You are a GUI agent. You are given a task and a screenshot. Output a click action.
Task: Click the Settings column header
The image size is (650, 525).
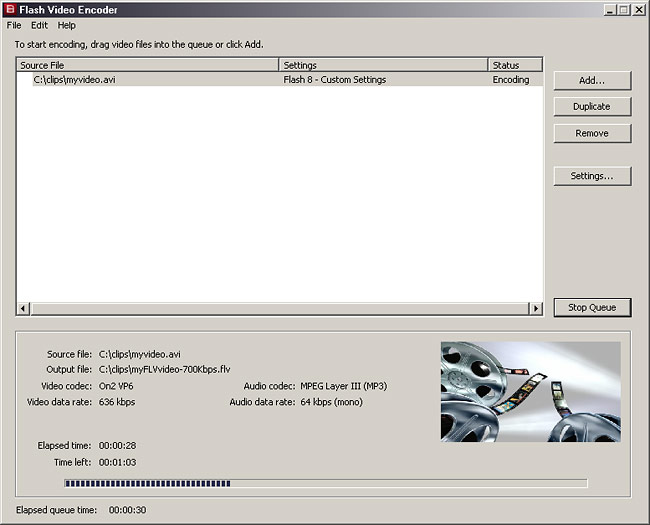(383, 65)
